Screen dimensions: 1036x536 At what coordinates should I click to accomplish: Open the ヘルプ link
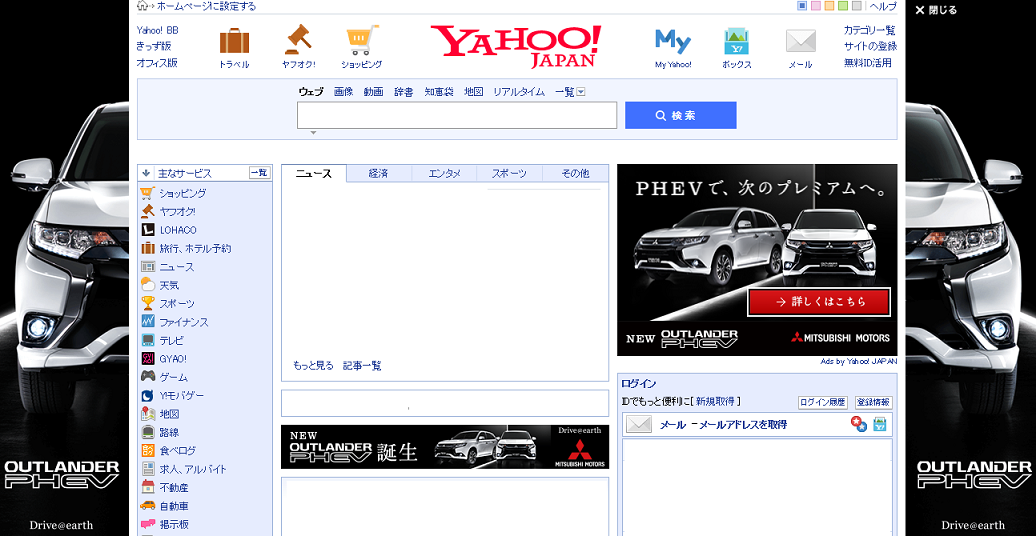pyautogui.click(x=883, y=7)
